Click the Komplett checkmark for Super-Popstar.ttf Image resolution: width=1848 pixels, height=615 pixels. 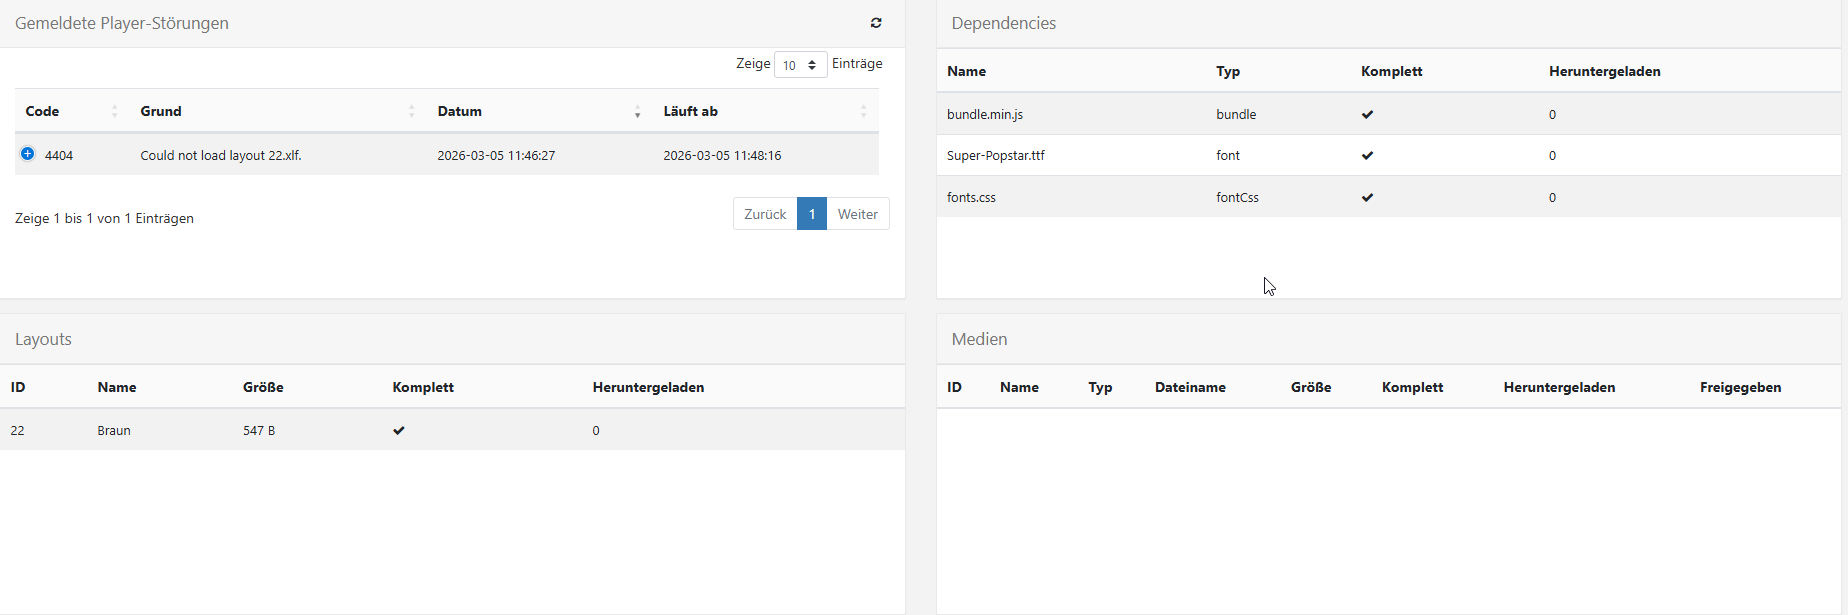click(x=1367, y=156)
